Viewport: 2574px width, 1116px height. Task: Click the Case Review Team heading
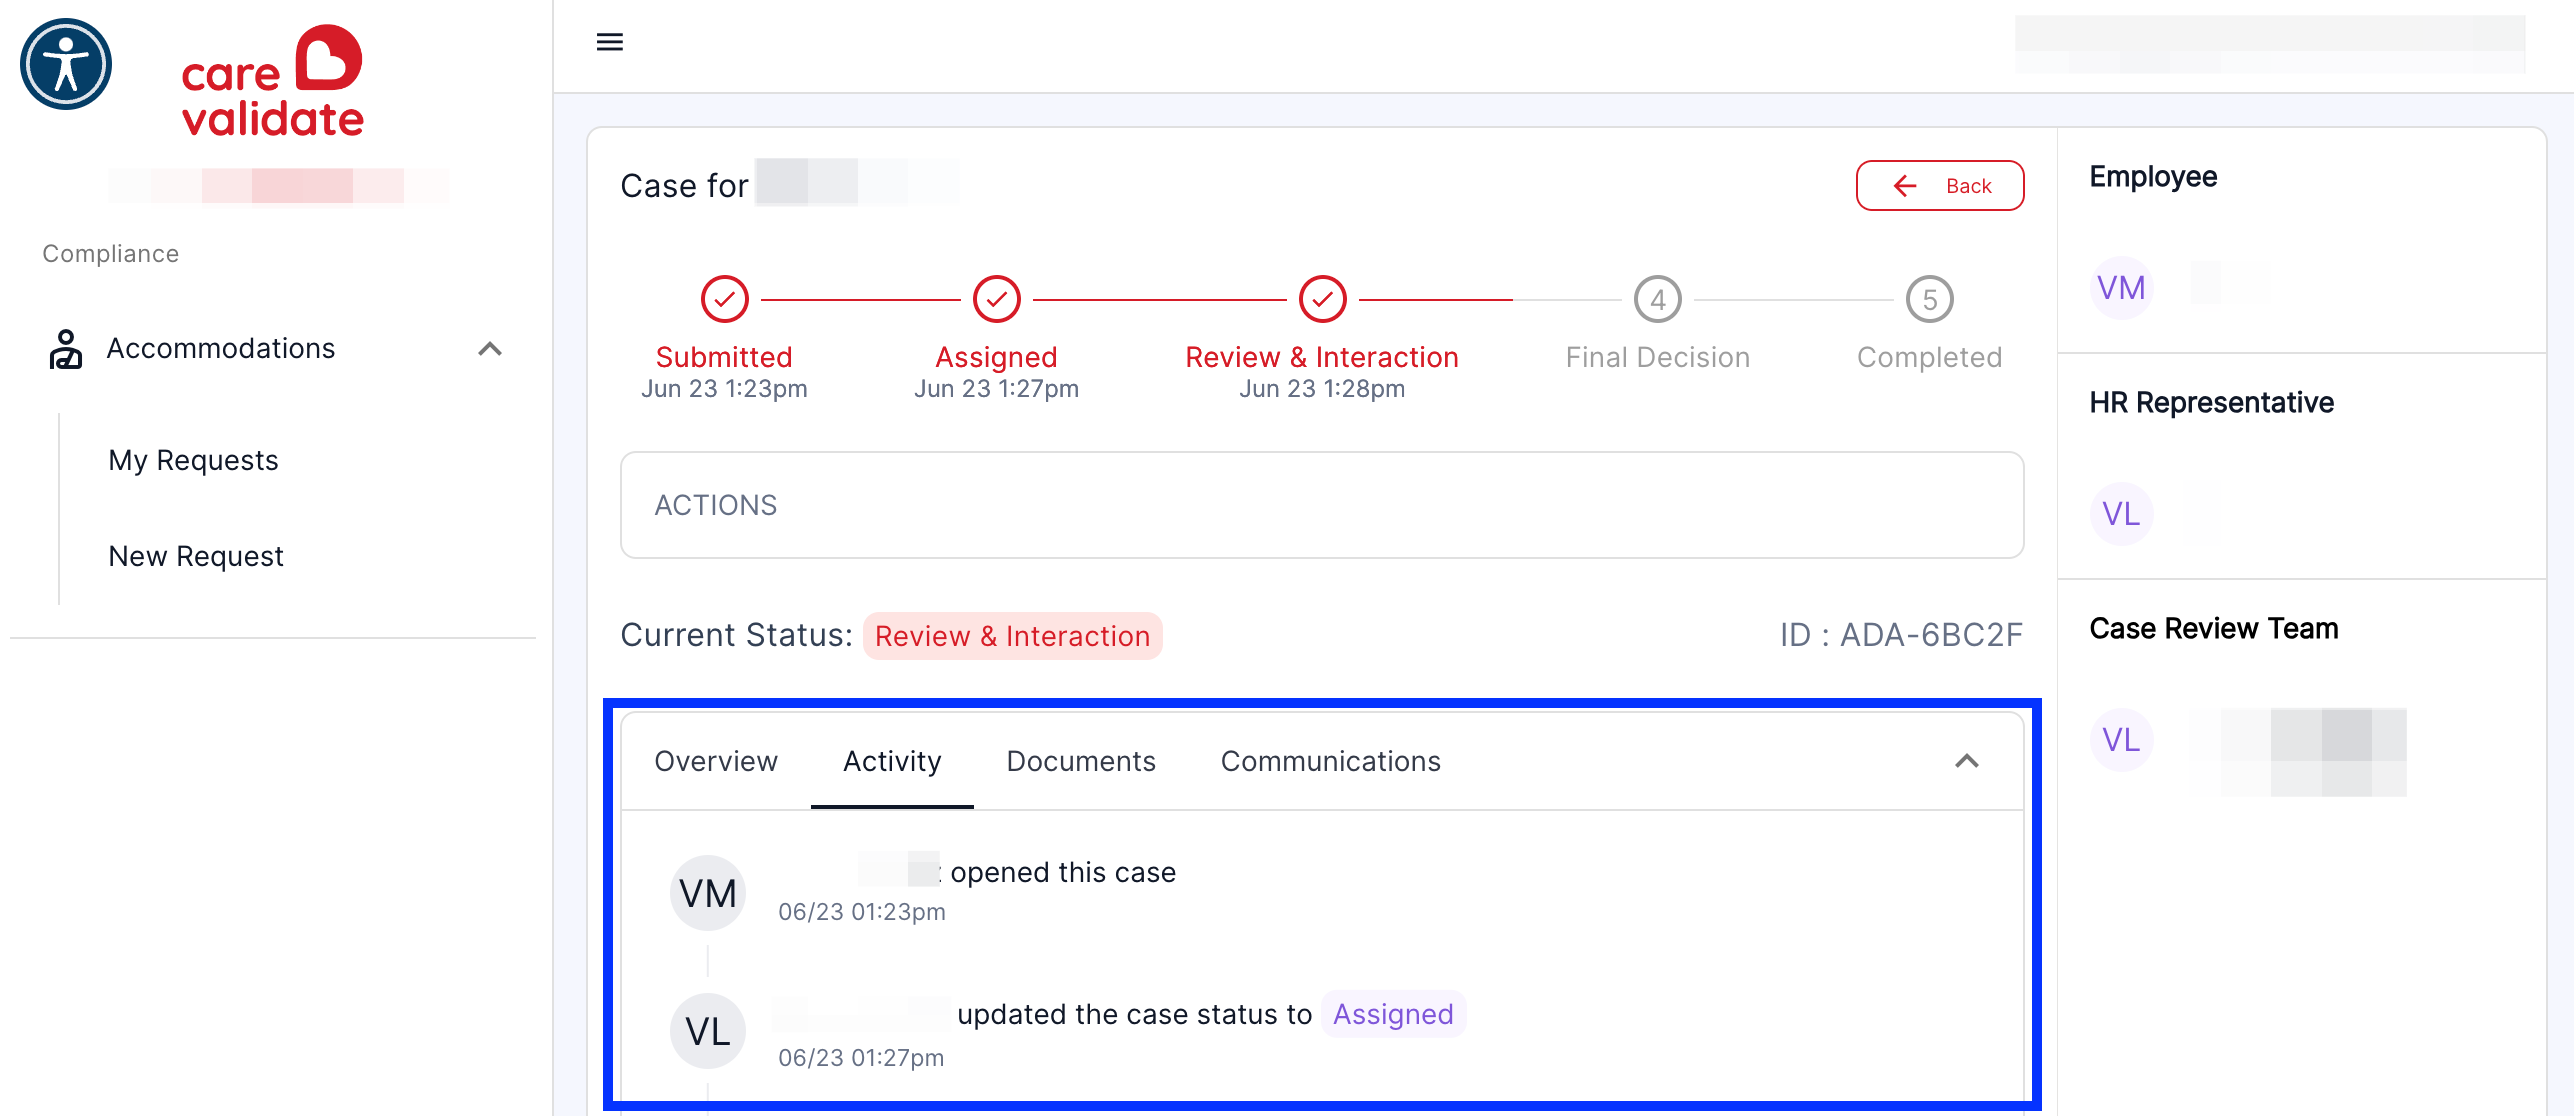tap(2214, 628)
